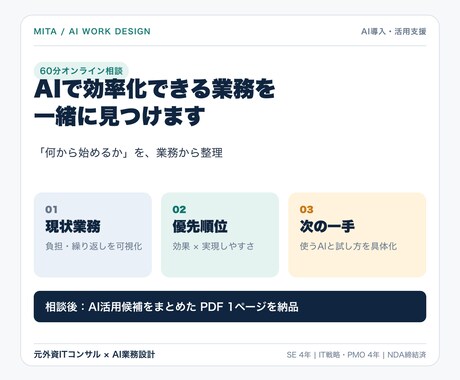460x380 pixels.
Task: Click the footer 元外資ITコンサル × AI業務設計
Action: 94,354
